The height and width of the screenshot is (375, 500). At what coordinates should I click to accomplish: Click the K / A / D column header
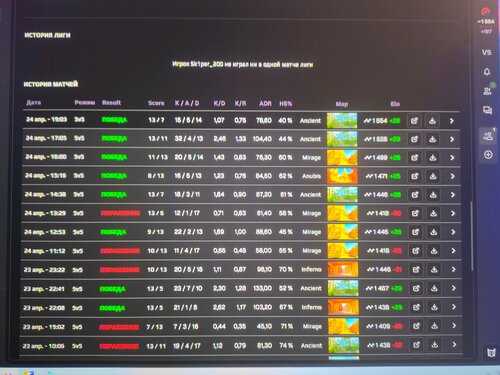coord(187,103)
